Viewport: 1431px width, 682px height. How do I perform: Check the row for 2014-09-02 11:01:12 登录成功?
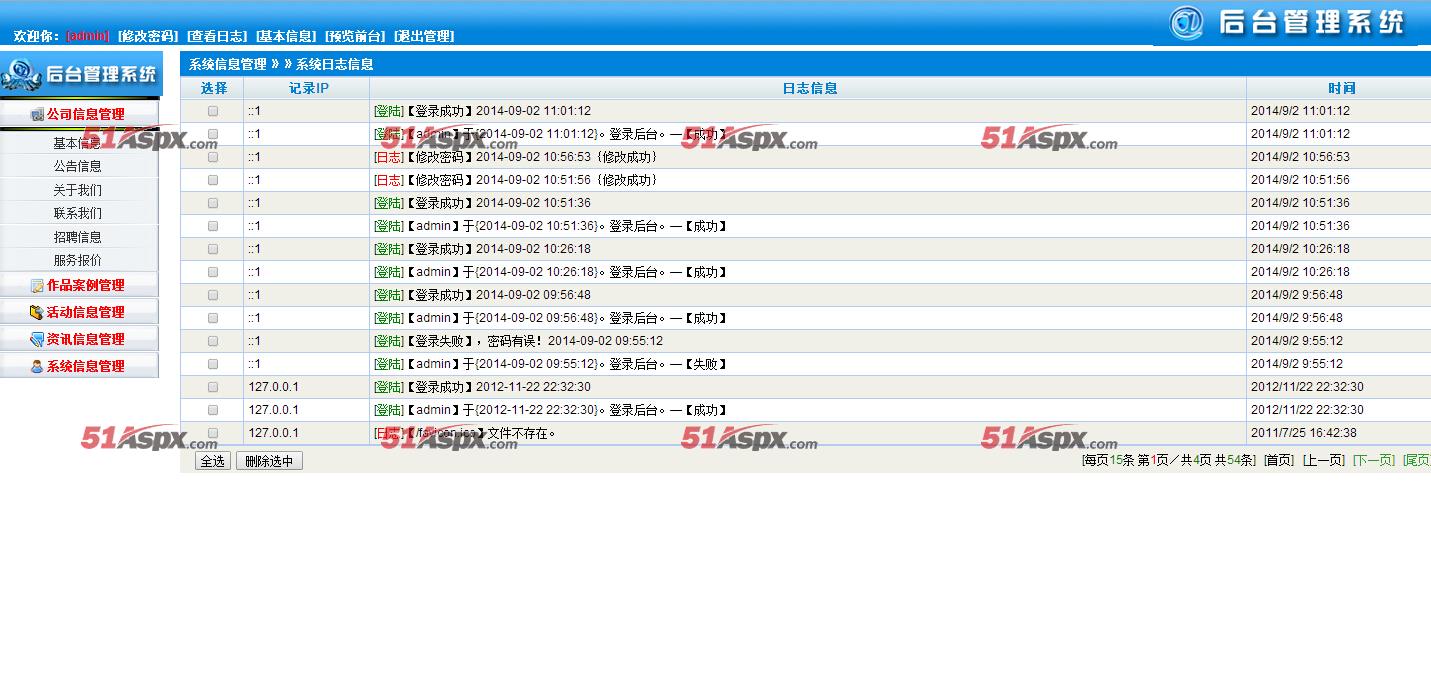tap(213, 111)
